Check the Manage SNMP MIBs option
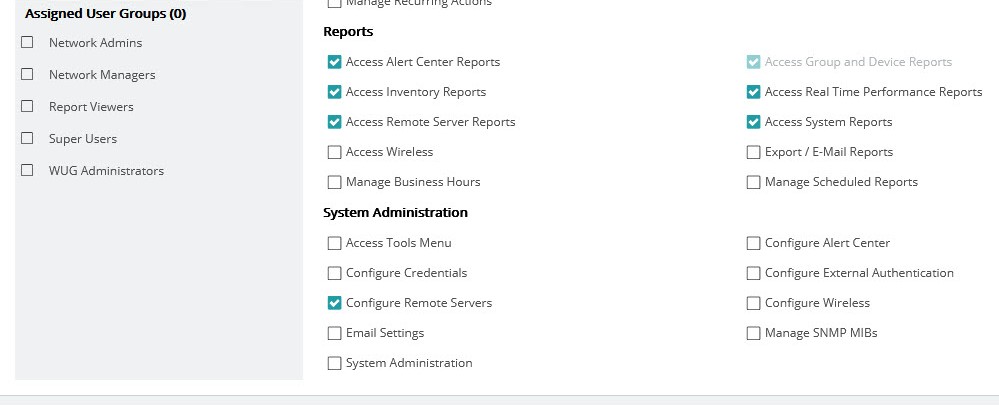 (753, 333)
